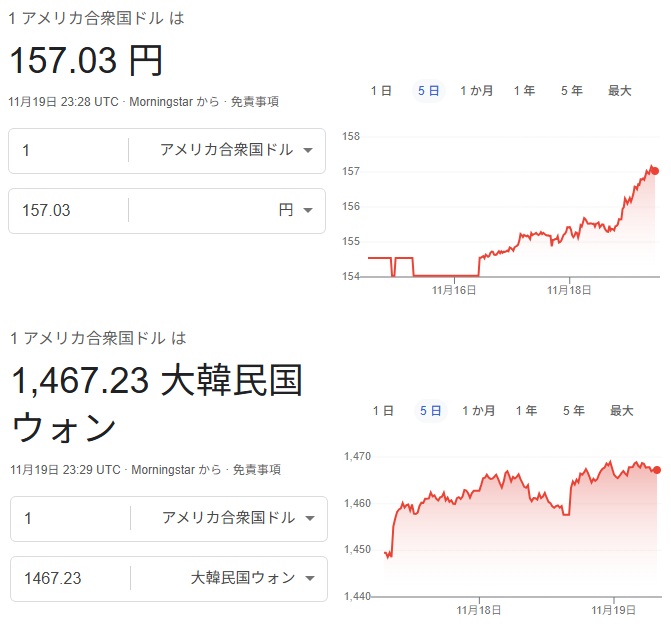Show 5年 range on yen chart

(x=572, y=90)
